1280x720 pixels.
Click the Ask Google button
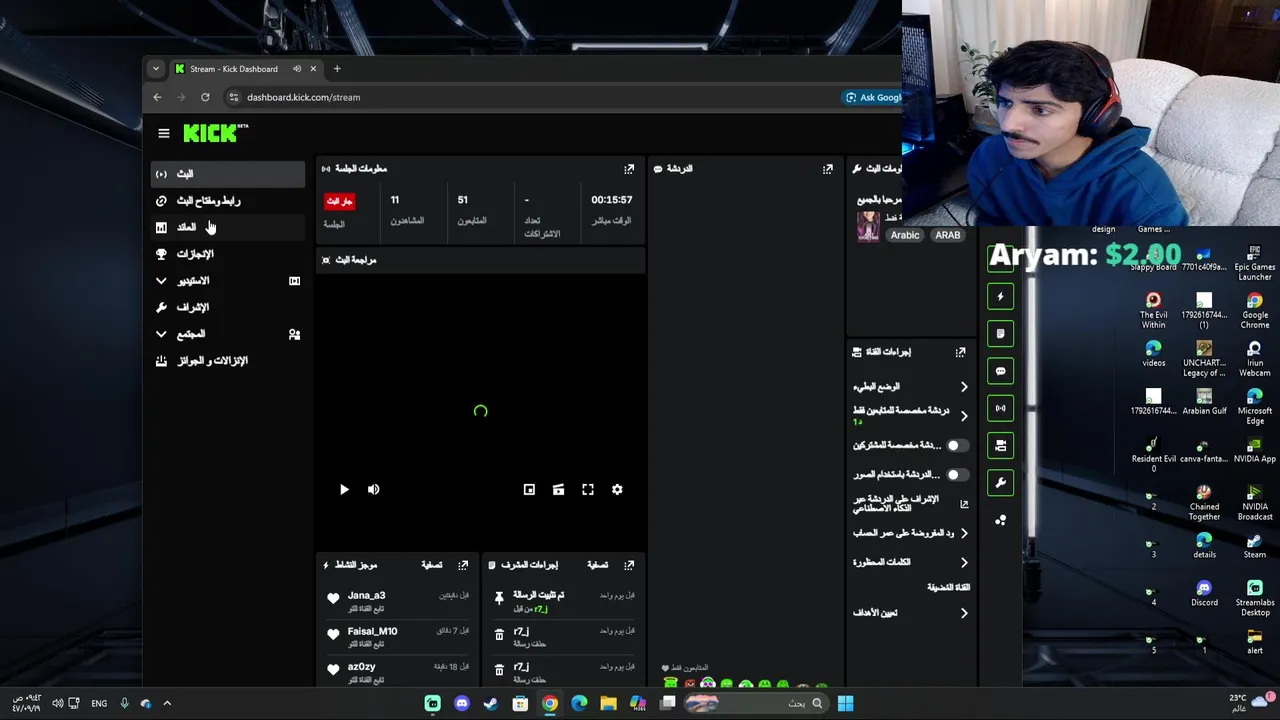(873, 97)
